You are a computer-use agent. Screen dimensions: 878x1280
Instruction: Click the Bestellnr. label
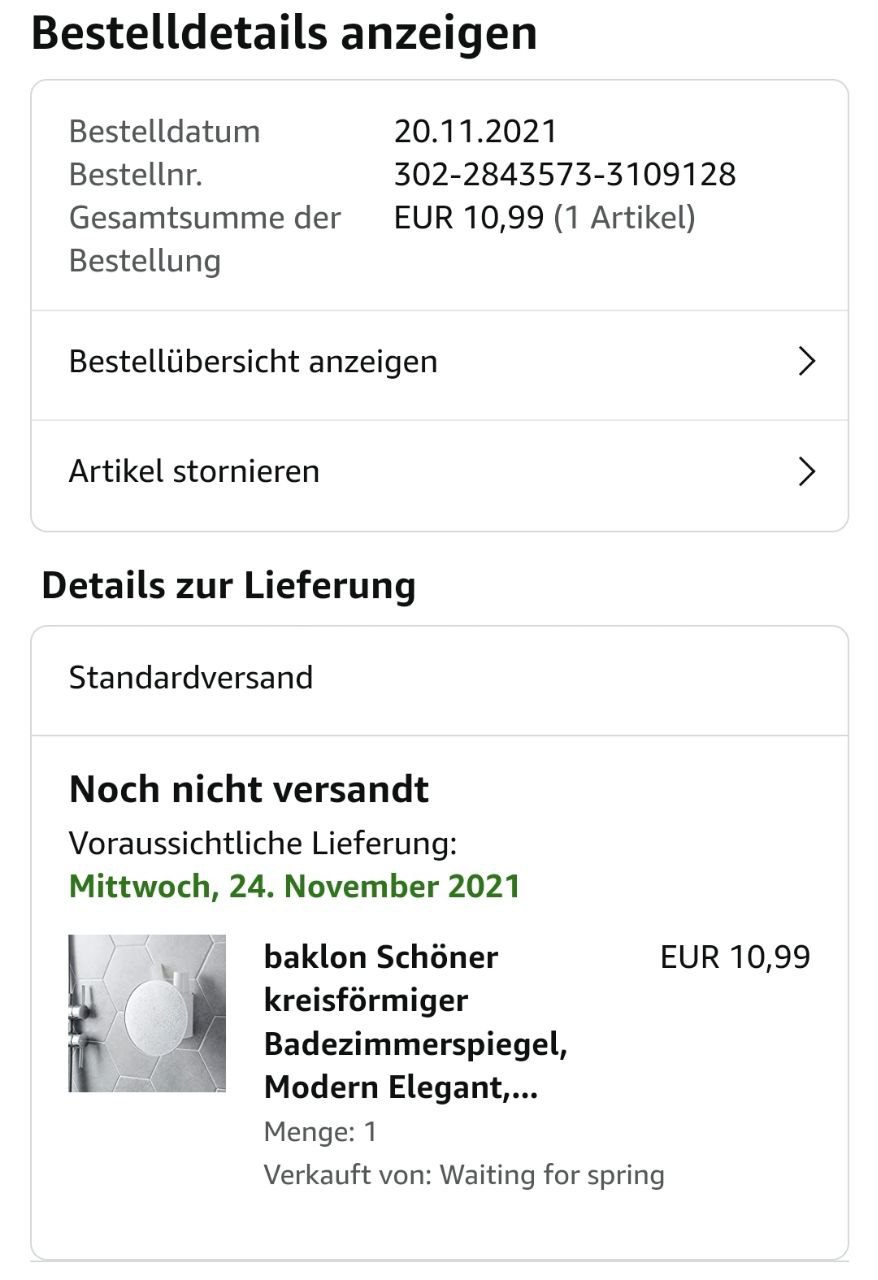(136, 175)
